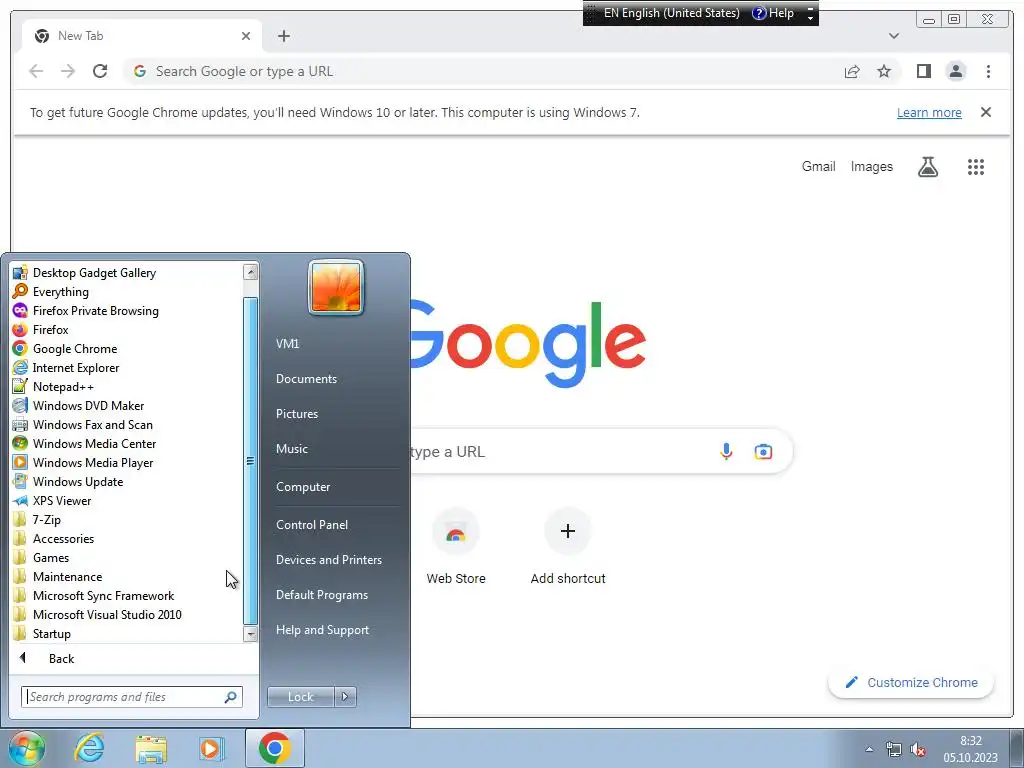Launch Windows DVD Maker
Viewport: 1024px width, 768px height.
88,406
